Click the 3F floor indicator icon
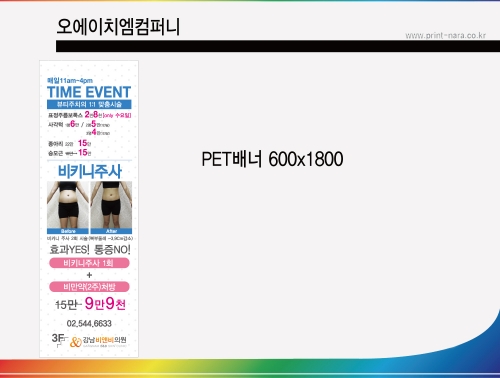This screenshot has width=500, height=378. click(59, 339)
